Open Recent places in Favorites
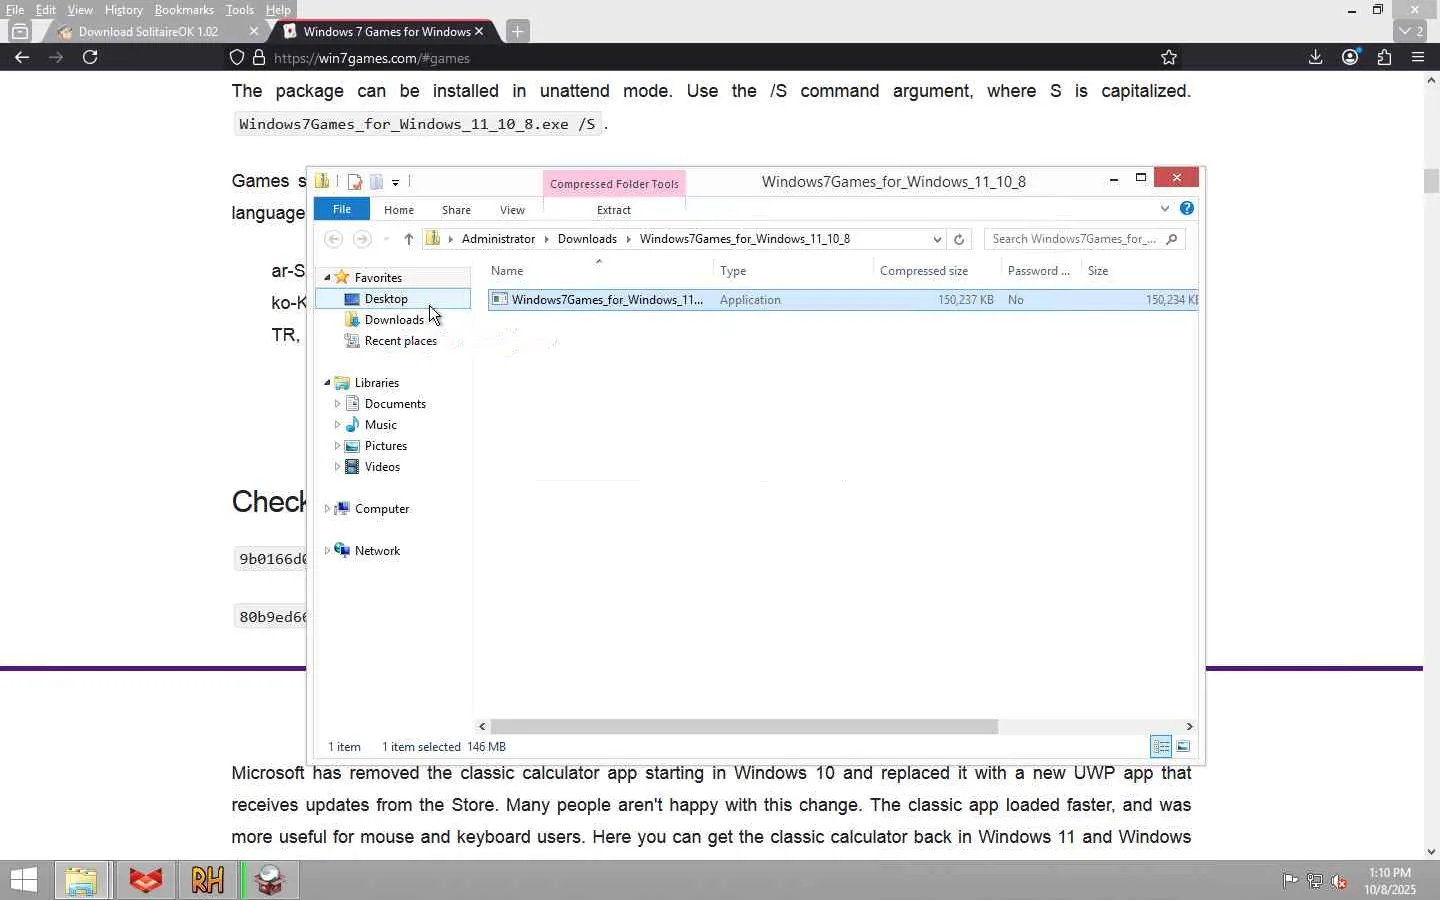1440x900 pixels. [x=401, y=341]
